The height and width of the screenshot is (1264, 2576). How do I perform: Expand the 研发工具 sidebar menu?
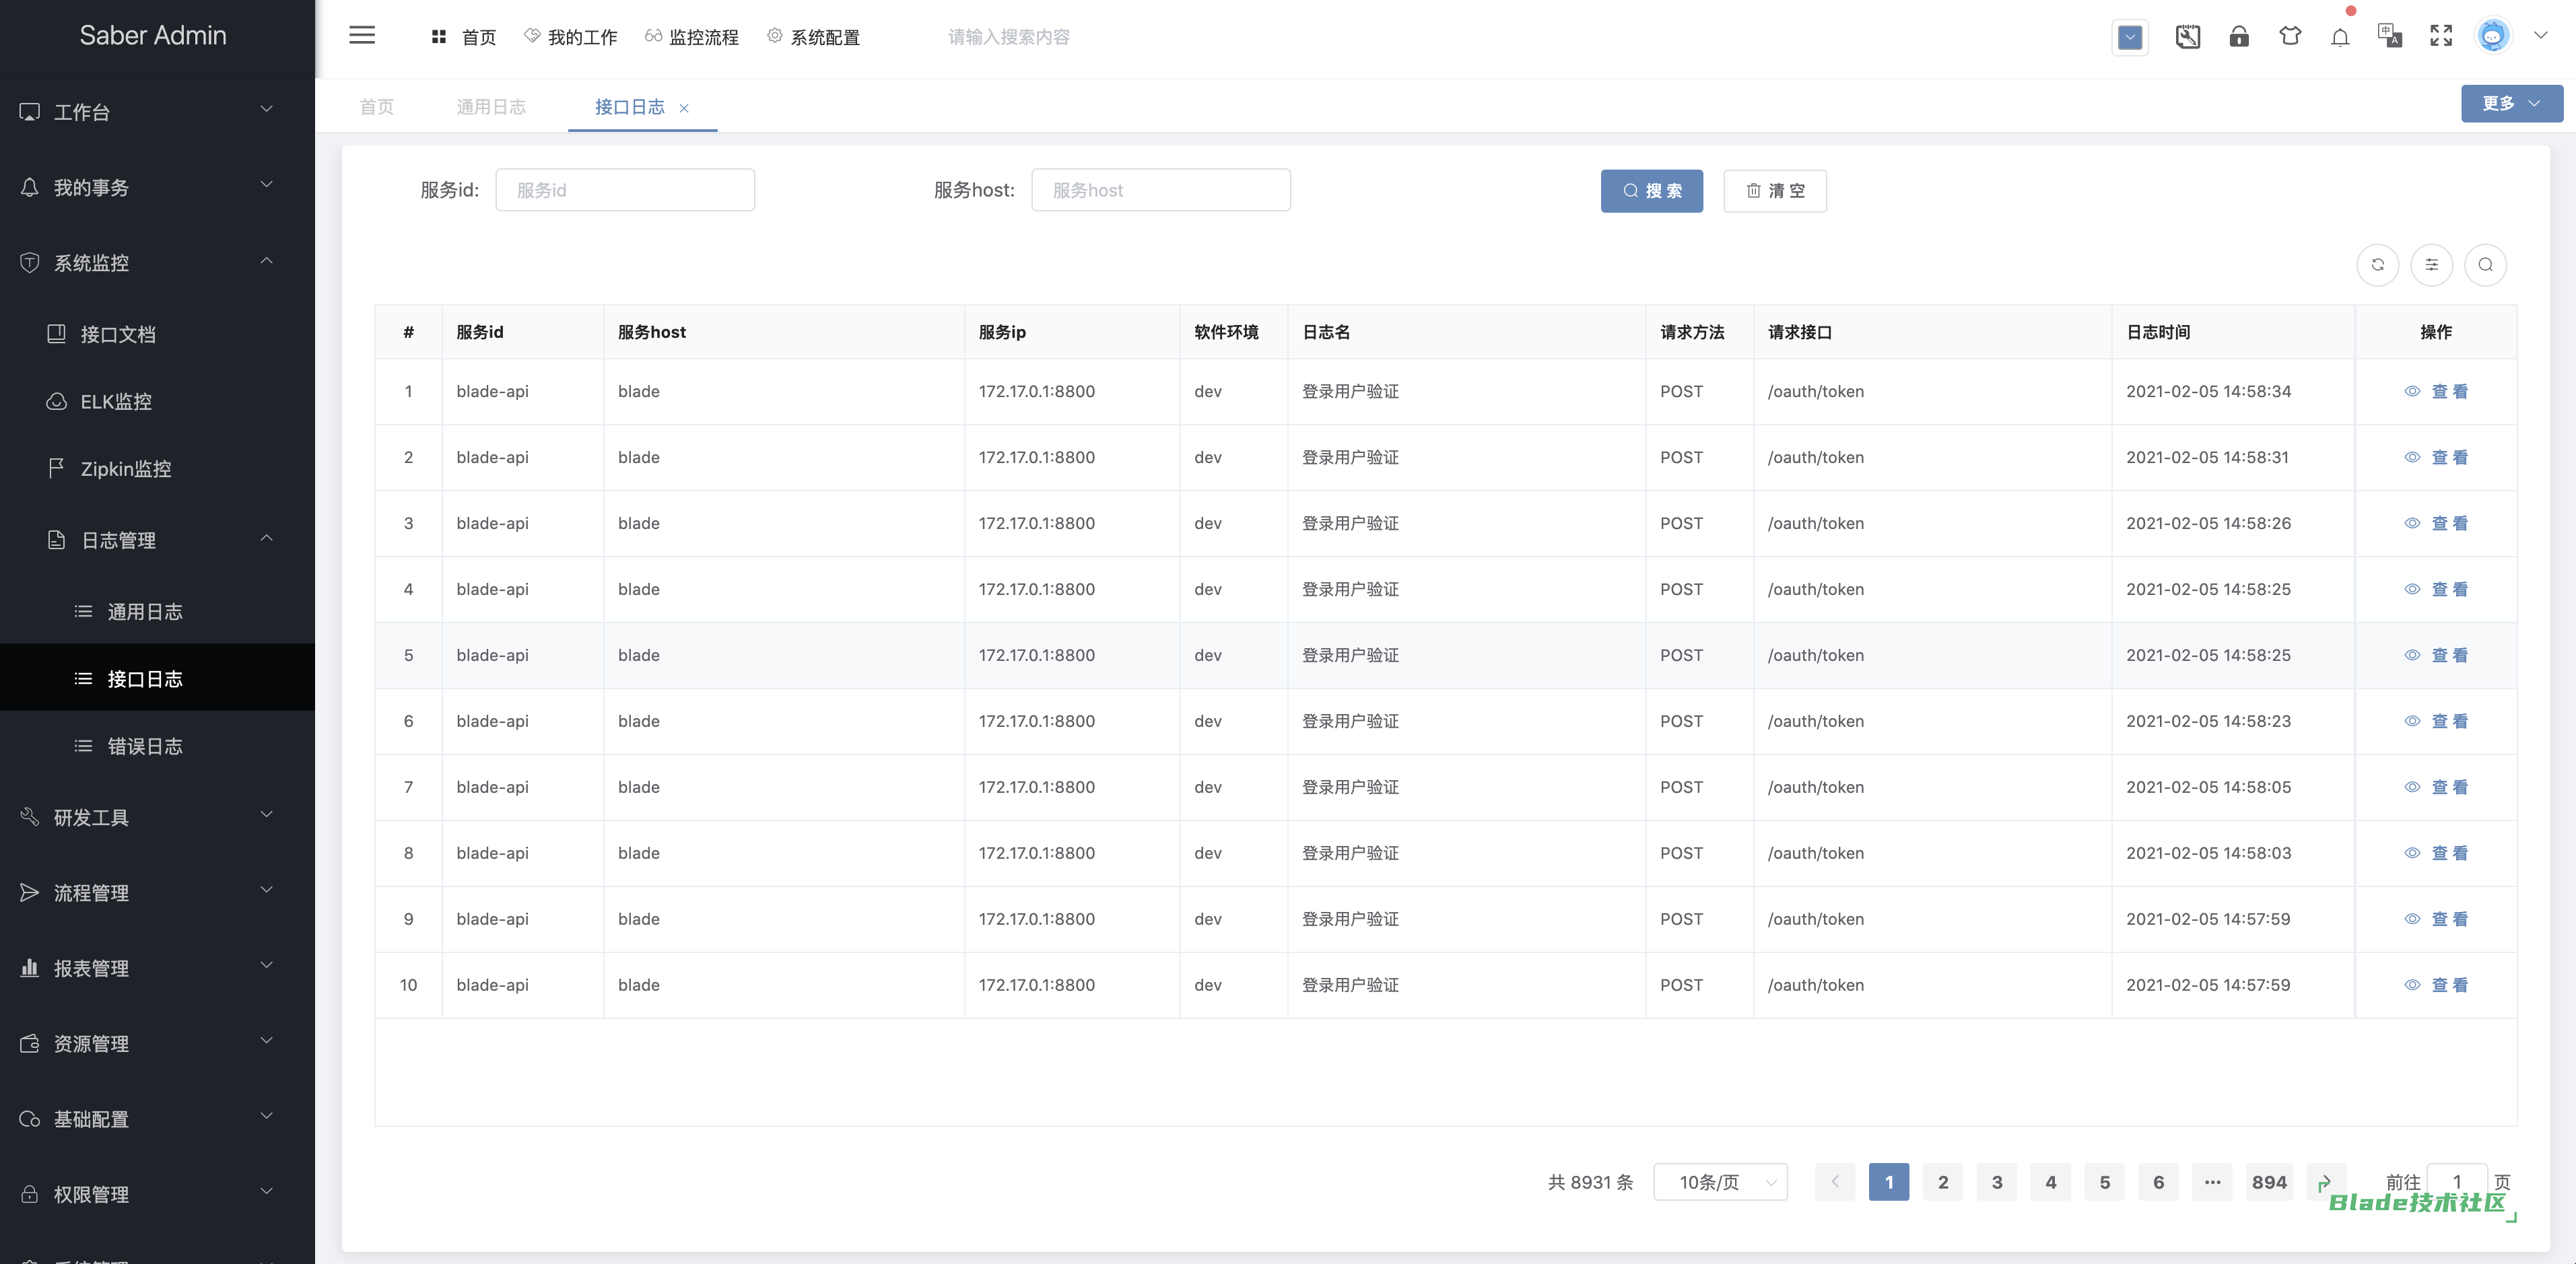[x=157, y=817]
